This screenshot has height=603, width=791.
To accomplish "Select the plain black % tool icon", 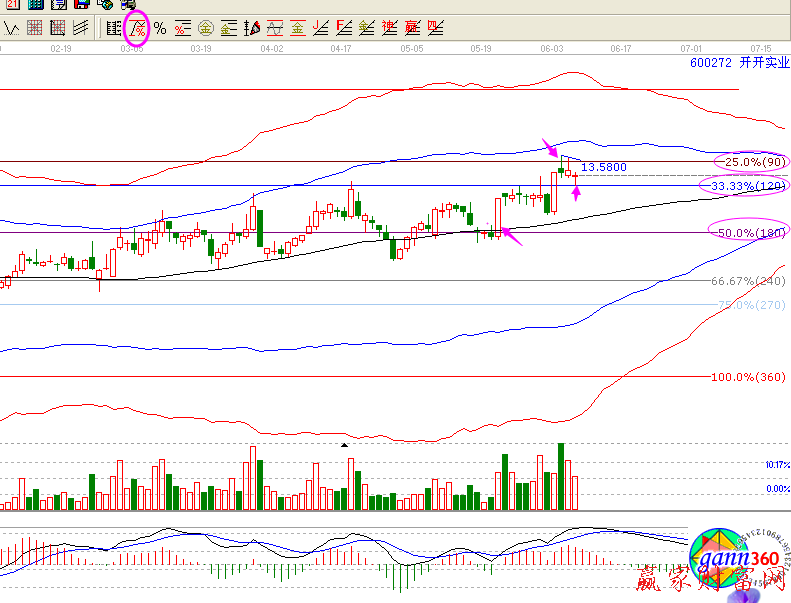I will coord(159,28).
